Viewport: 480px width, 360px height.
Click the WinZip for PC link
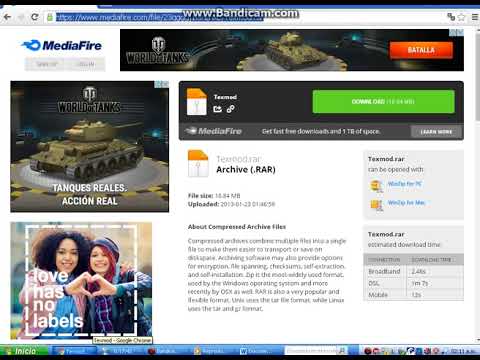click(x=405, y=184)
